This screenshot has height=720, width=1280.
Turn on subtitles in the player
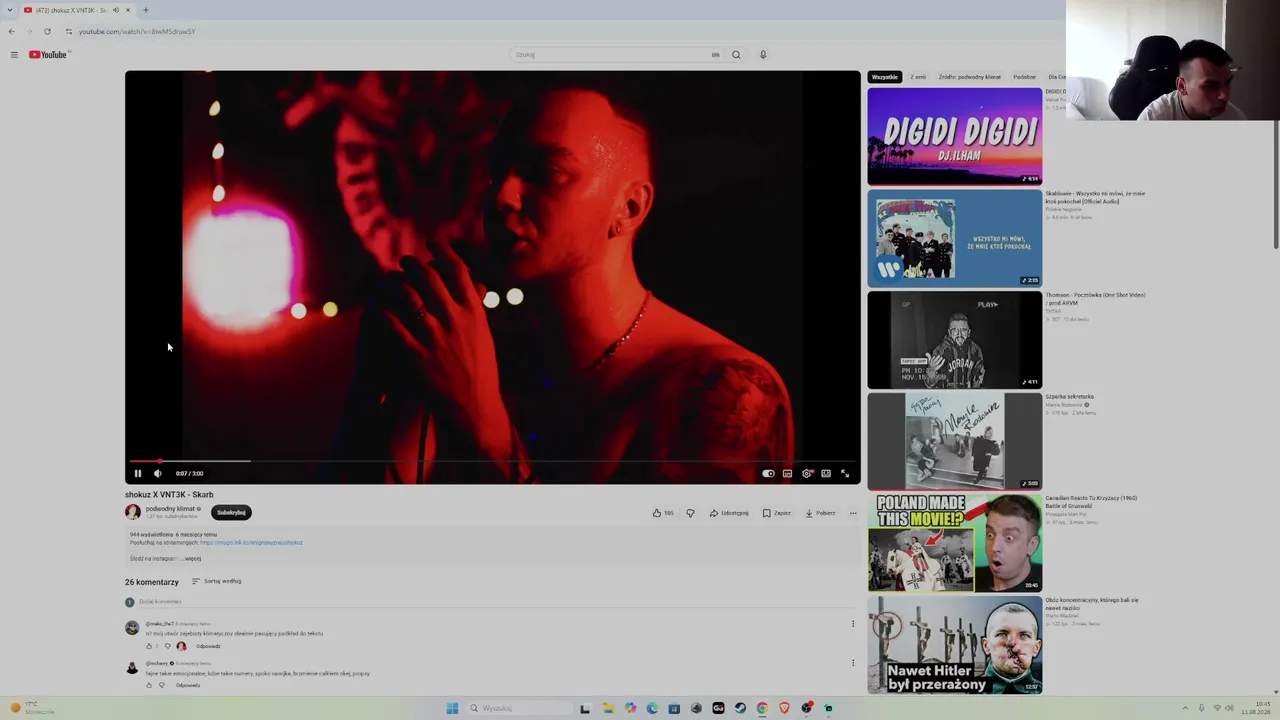pyautogui.click(x=787, y=474)
